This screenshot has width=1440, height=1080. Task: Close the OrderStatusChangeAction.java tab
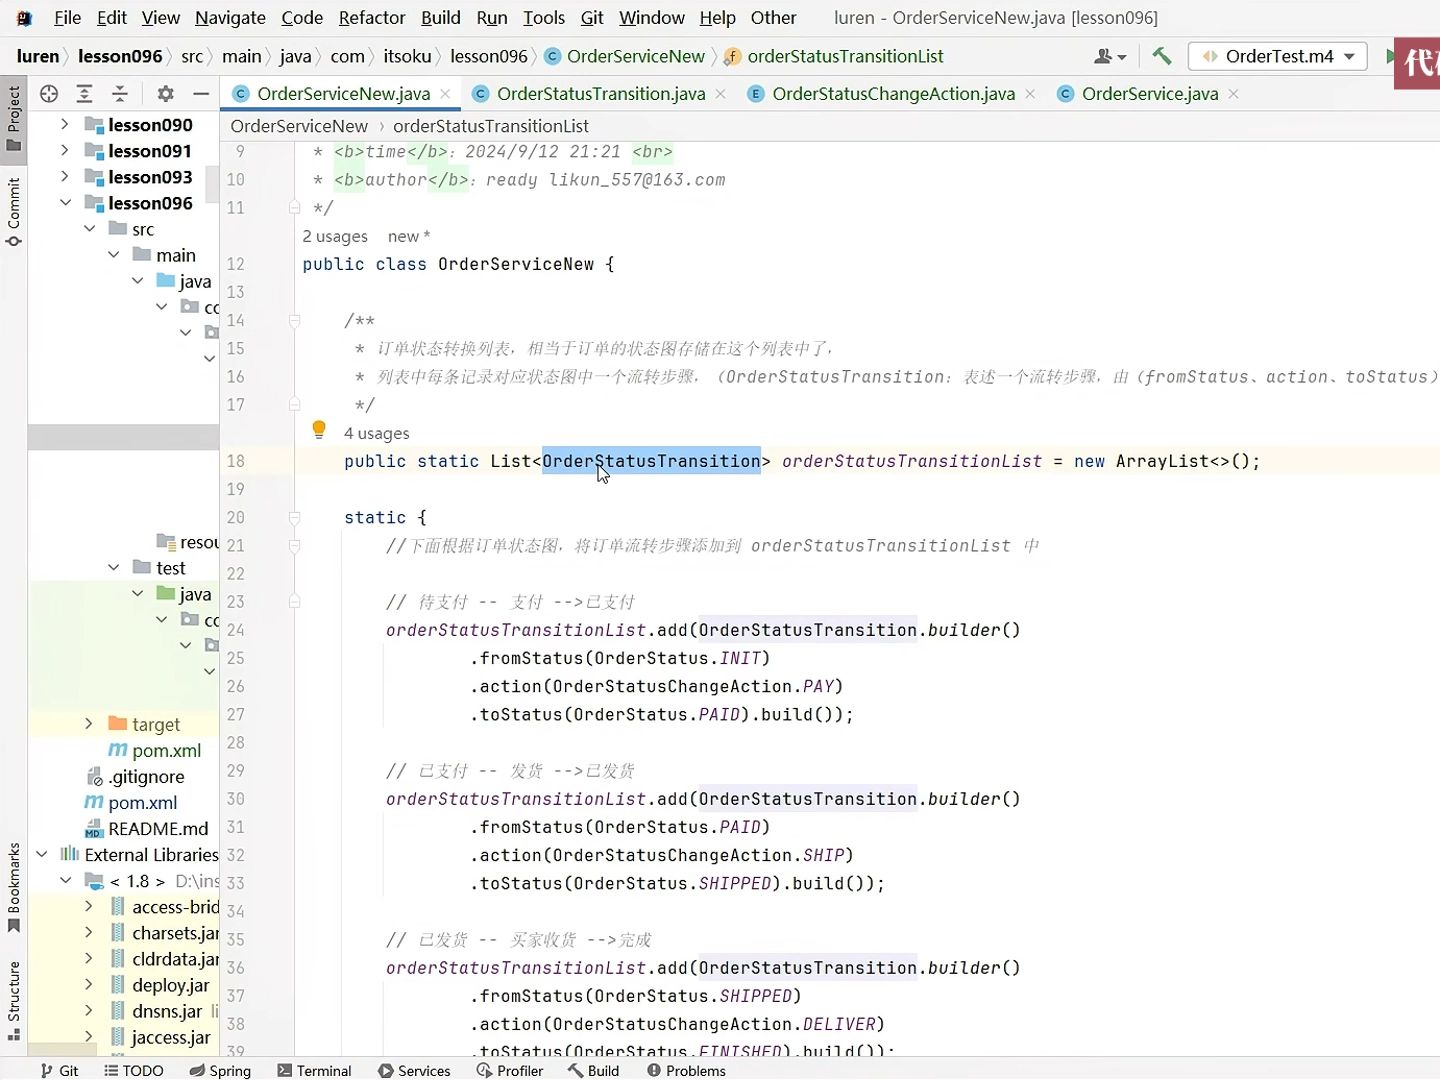click(1030, 93)
